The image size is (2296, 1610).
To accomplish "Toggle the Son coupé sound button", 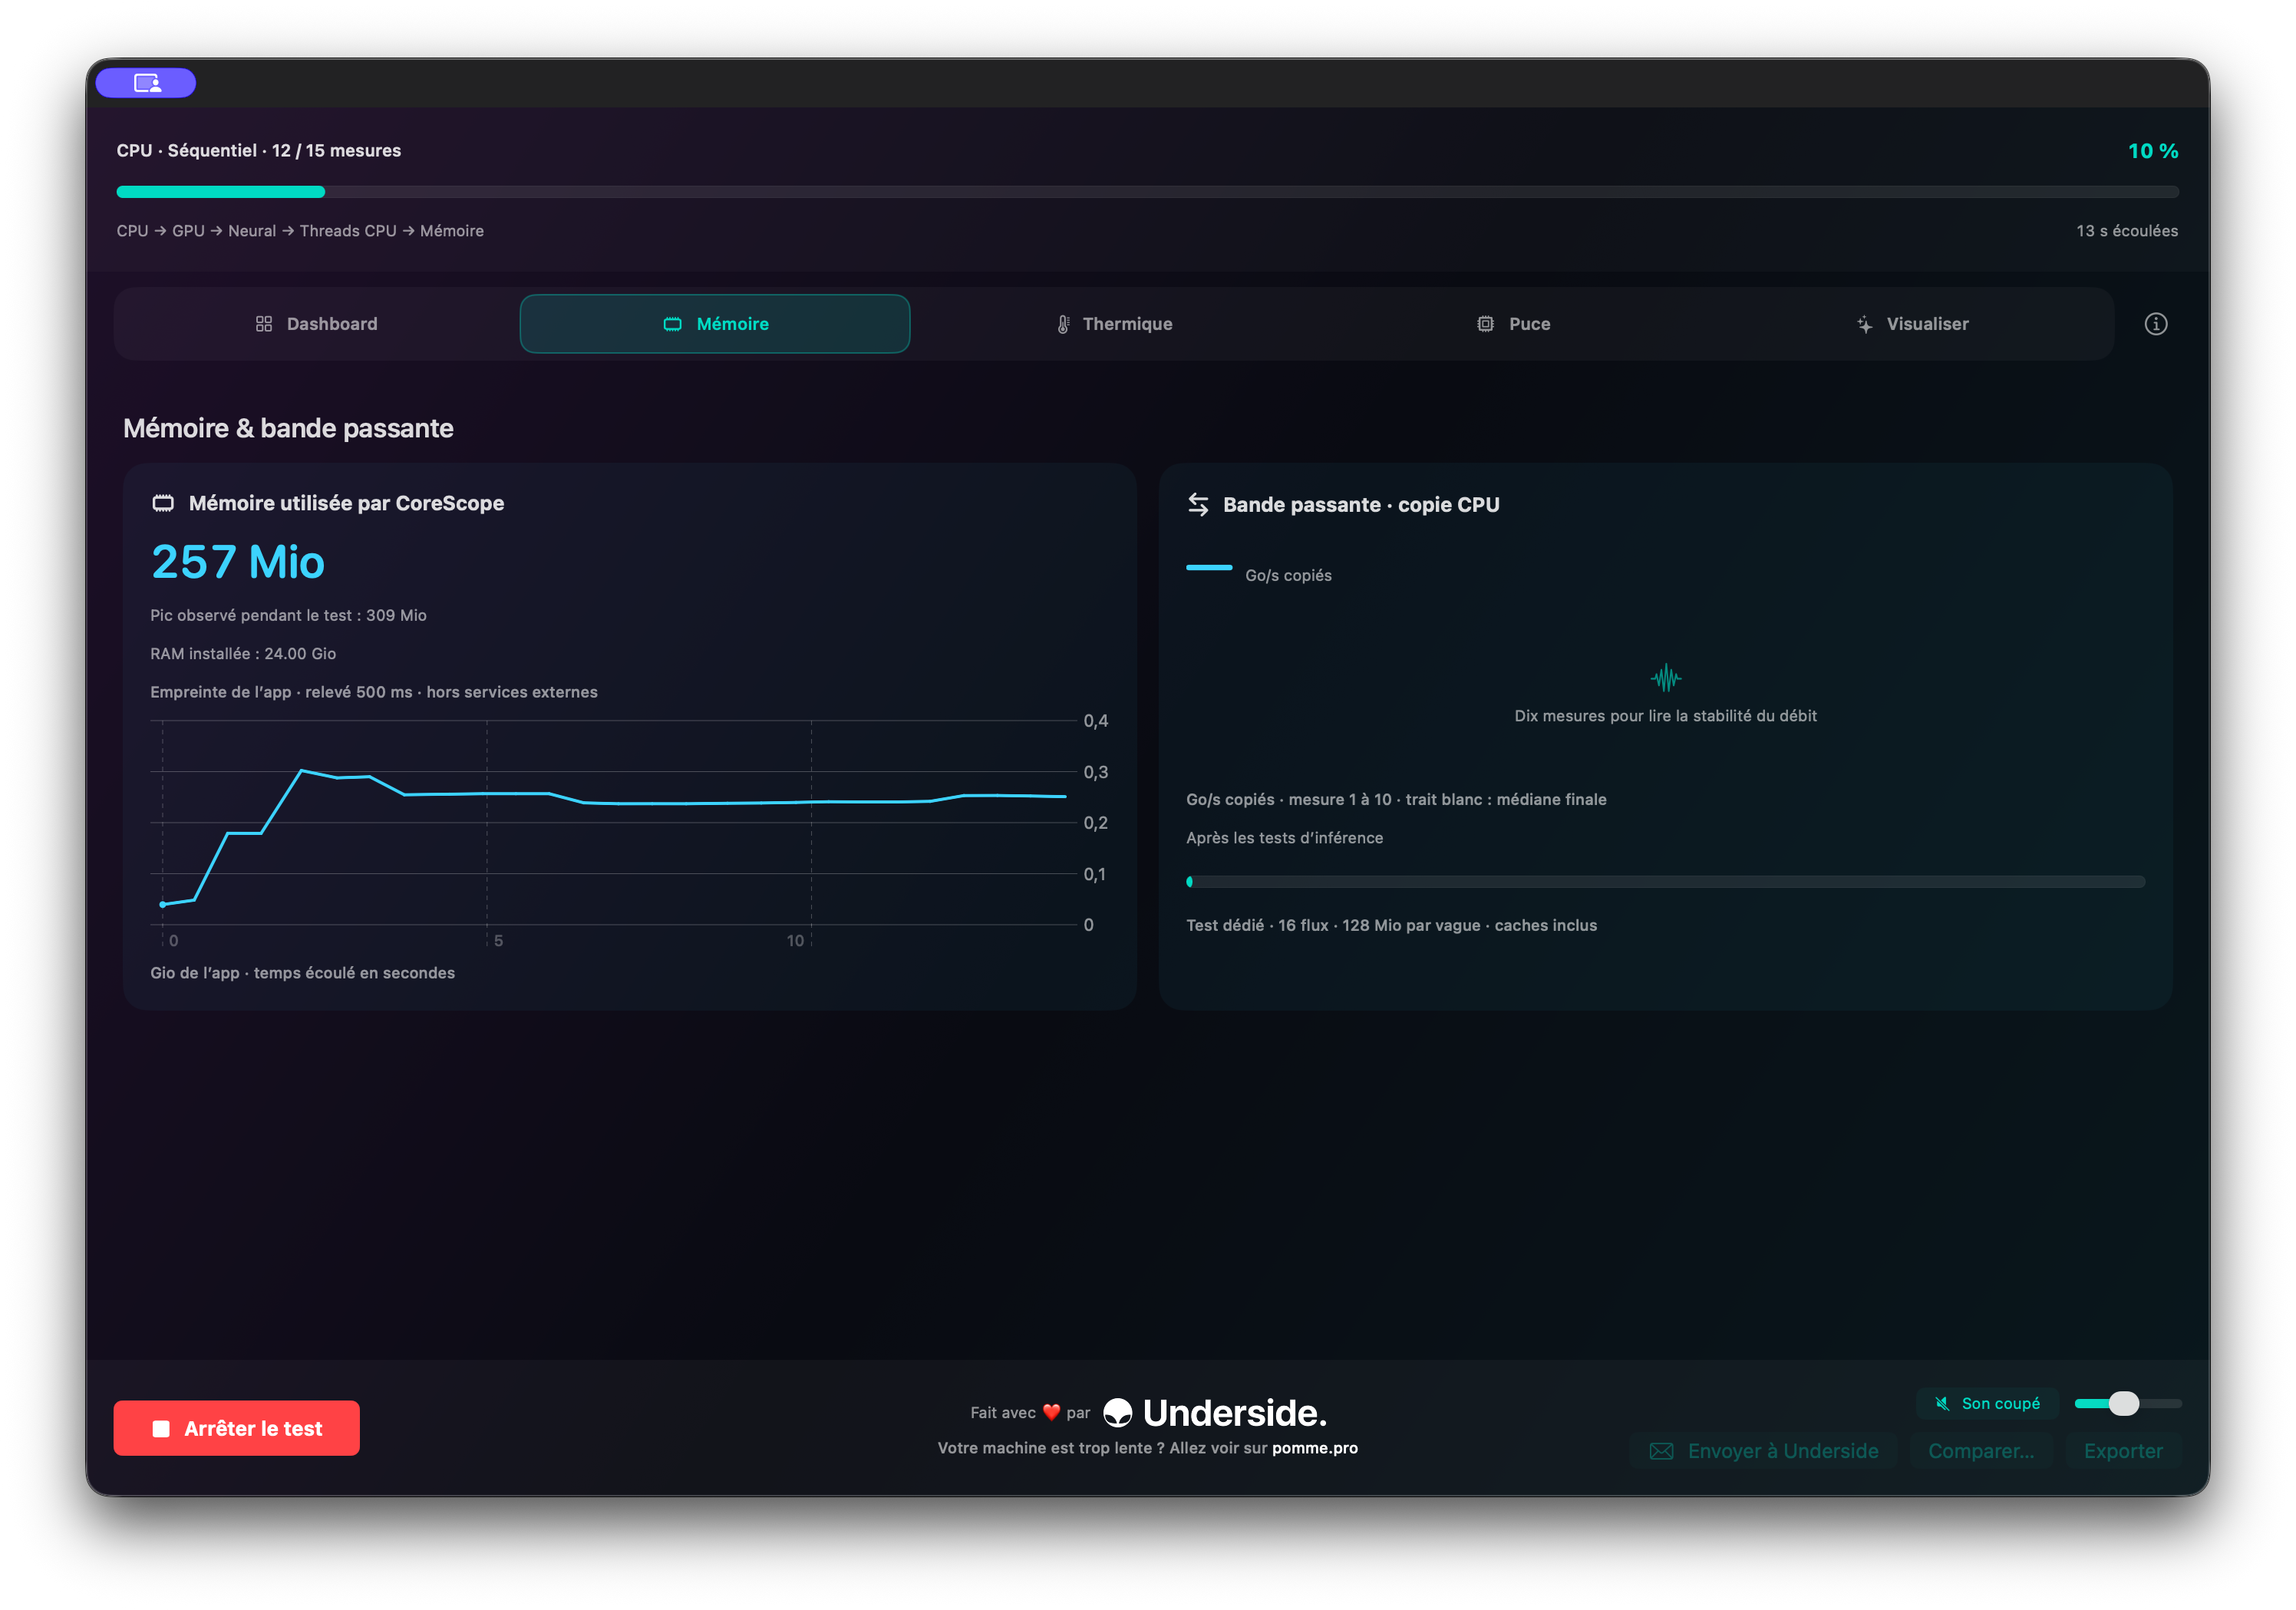I will [1987, 1403].
